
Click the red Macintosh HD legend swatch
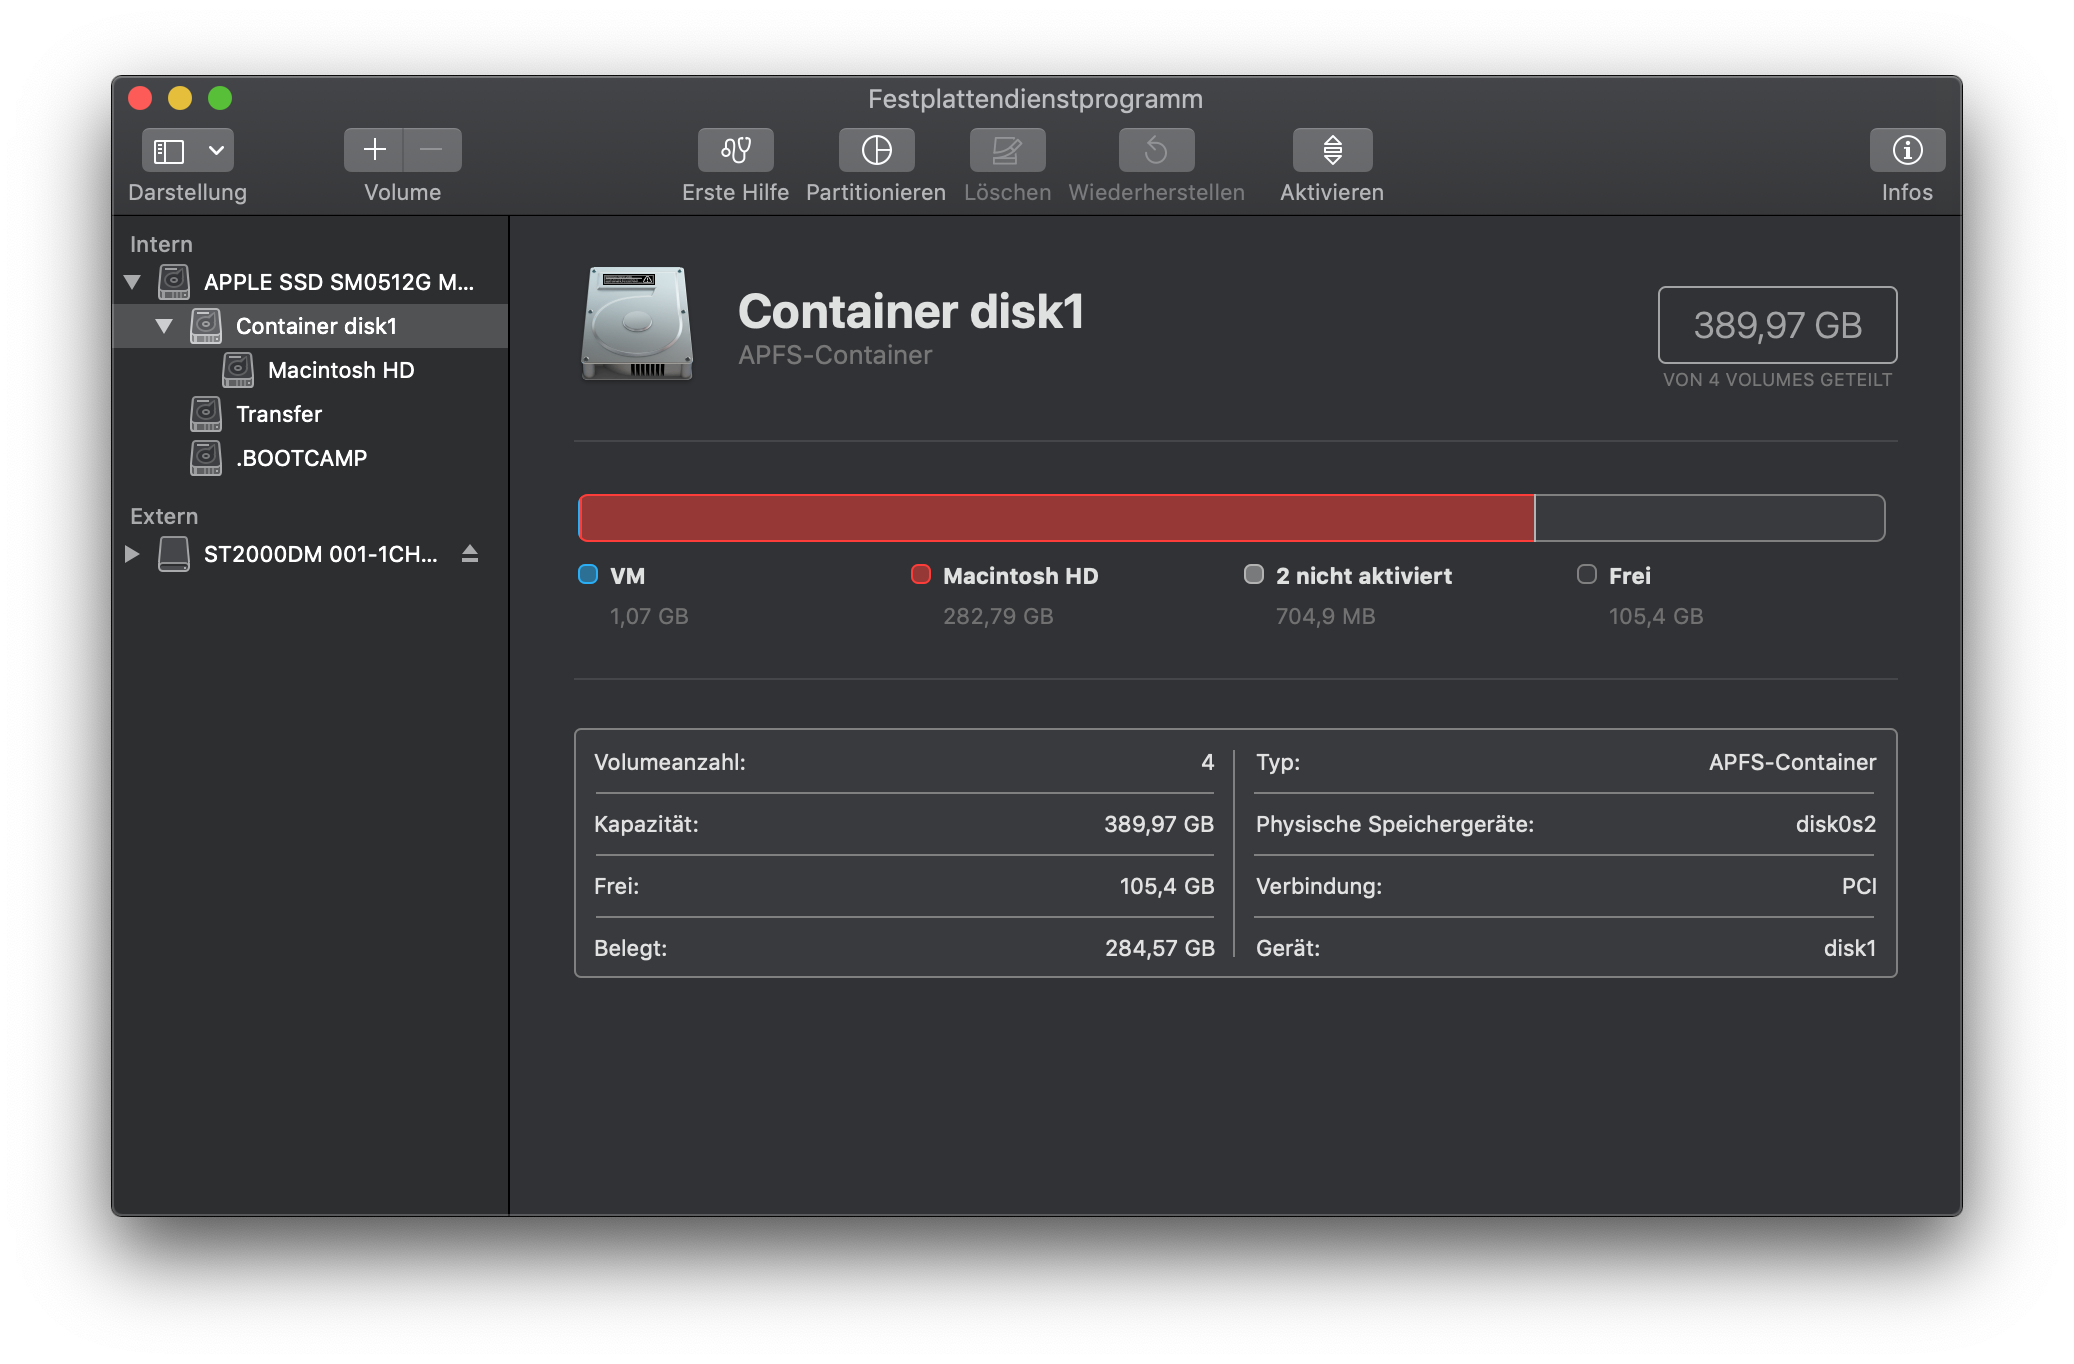click(921, 574)
